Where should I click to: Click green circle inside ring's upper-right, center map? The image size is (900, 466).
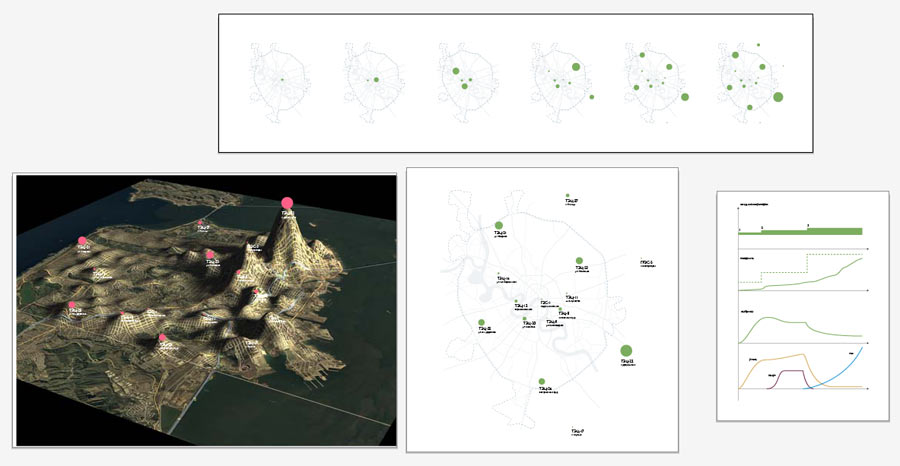click(x=579, y=261)
